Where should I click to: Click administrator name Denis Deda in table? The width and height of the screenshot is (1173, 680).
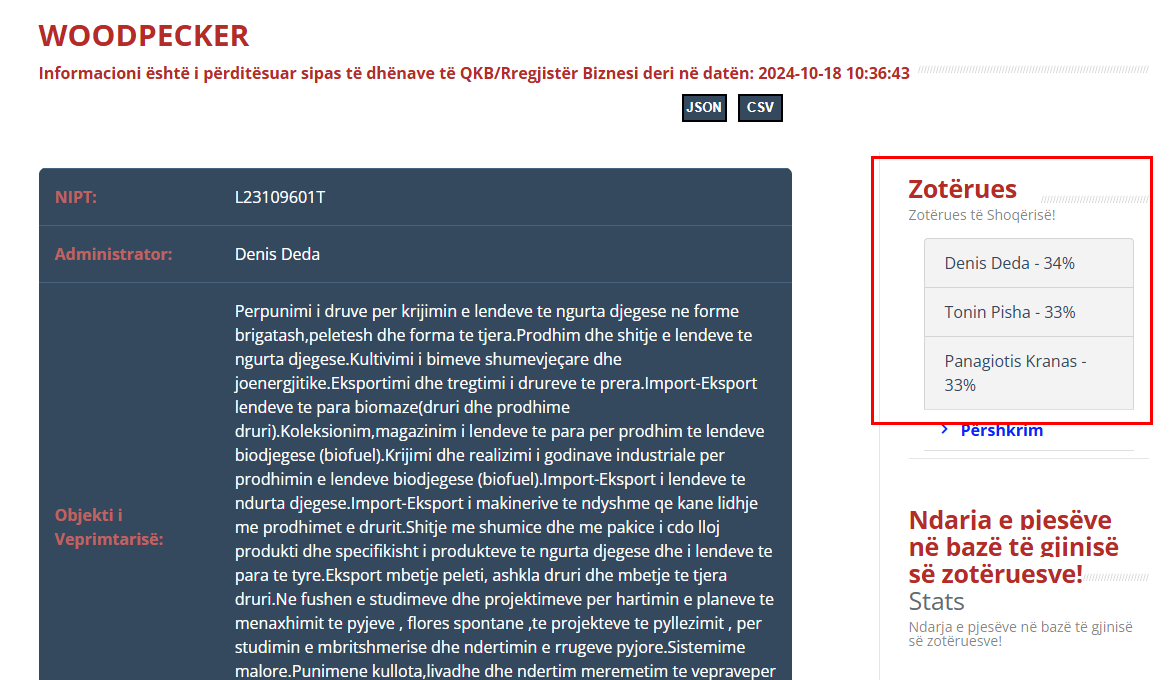pos(277,254)
